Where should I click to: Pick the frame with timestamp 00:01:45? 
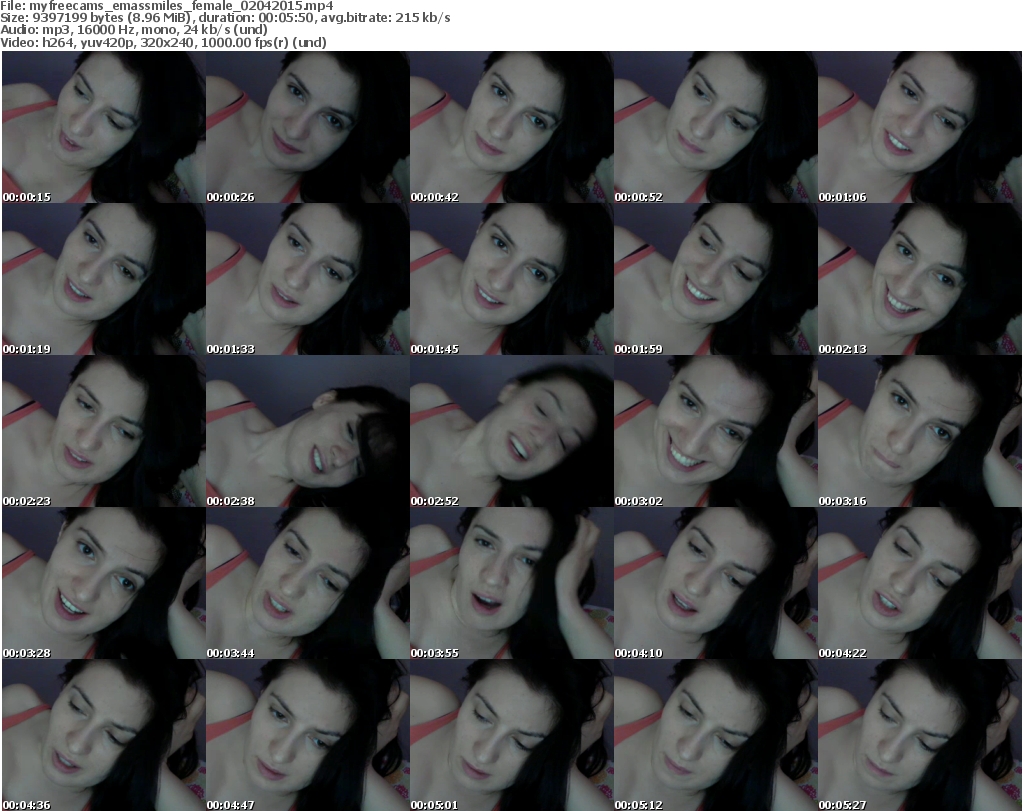511,279
